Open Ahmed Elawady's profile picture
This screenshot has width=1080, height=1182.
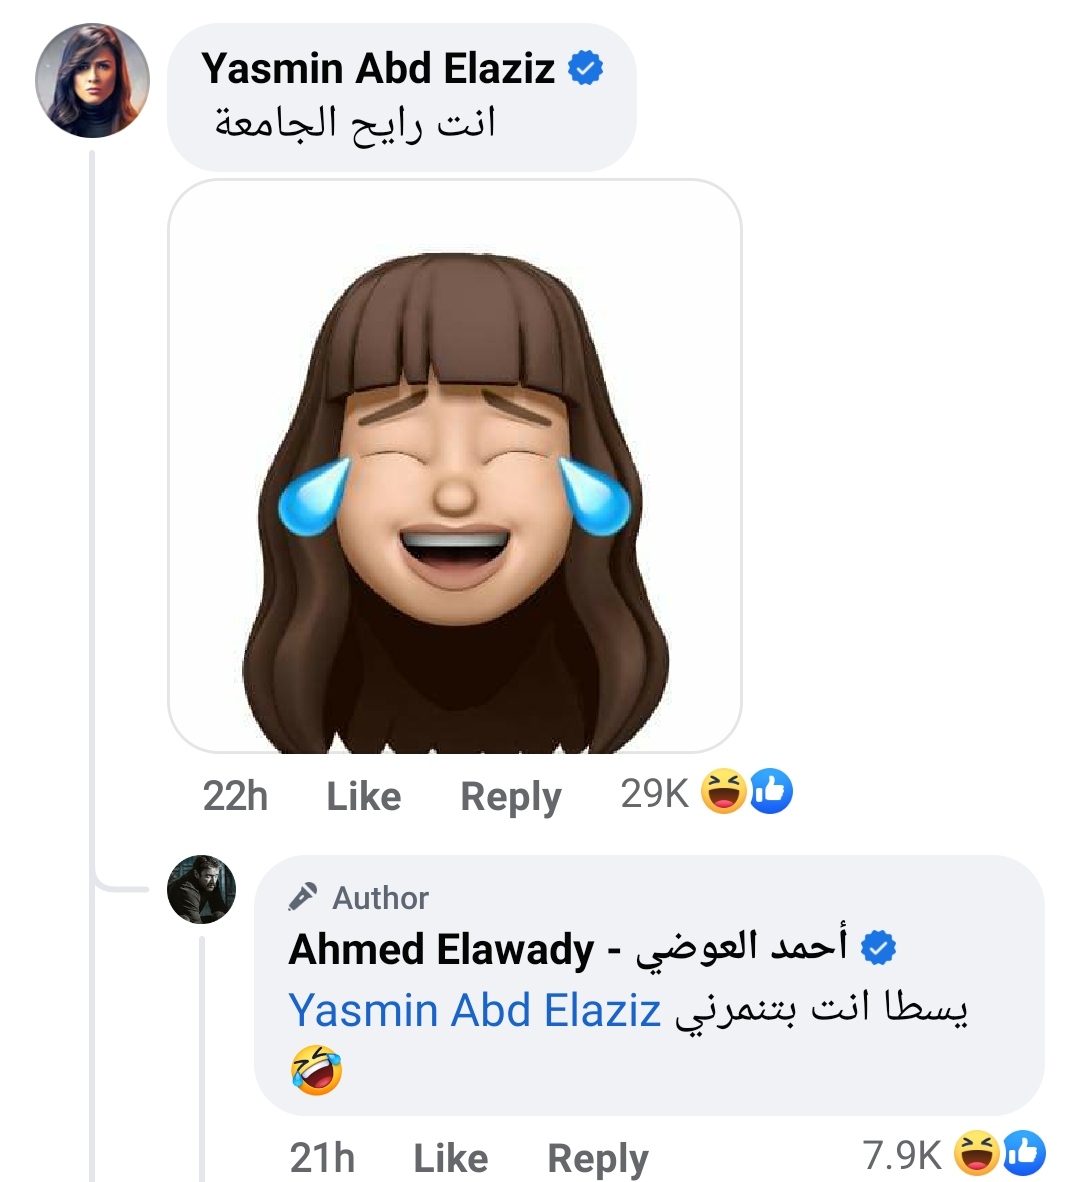[201, 889]
